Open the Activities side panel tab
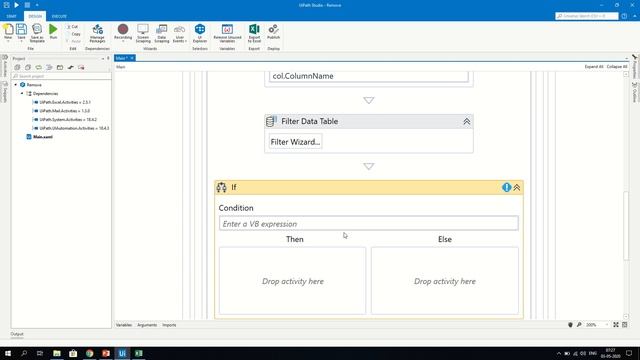This screenshot has width=640, height=360. tap(5, 67)
